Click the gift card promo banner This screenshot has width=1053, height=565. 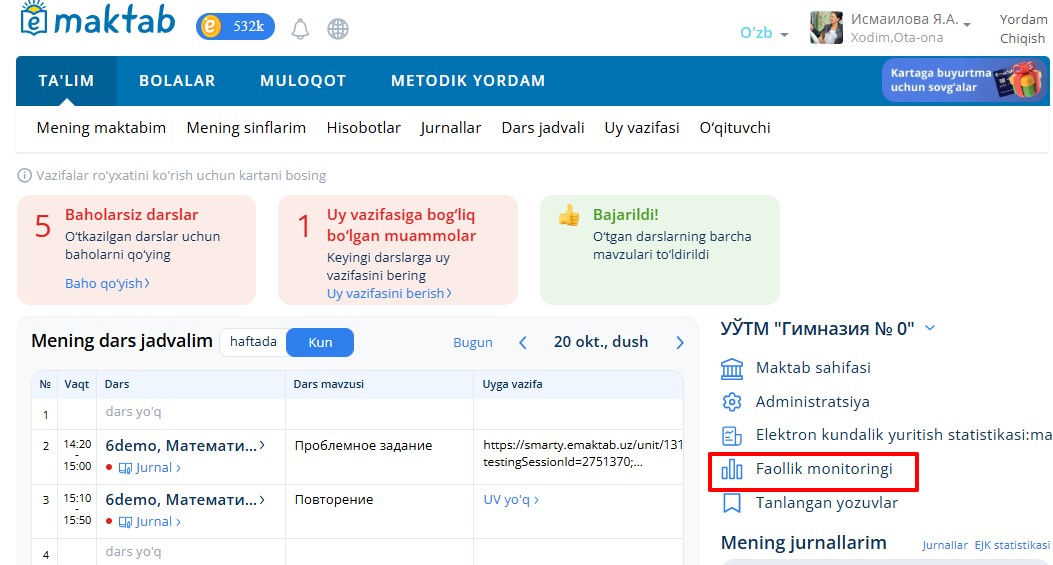coord(964,80)
